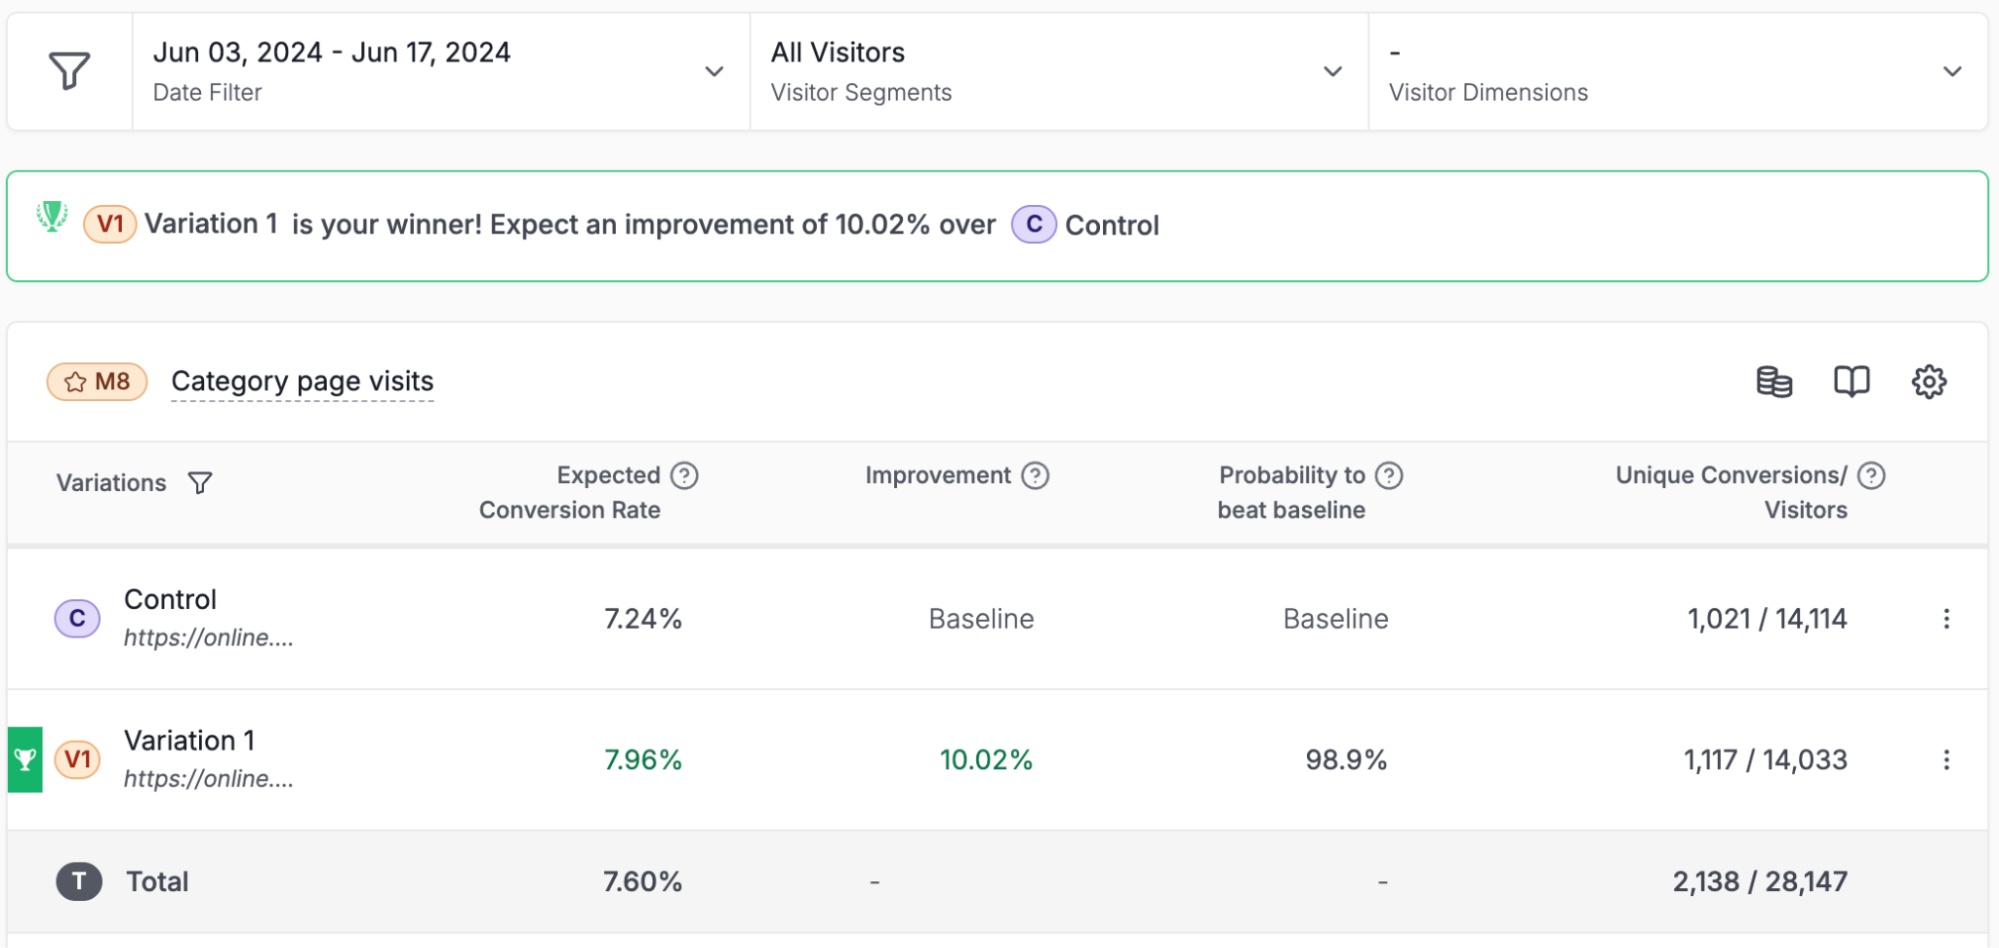Image resolution: width=1999 pixels, height=948 pixels.
Task: Expand the Visitor Segments dropdown
Action: (x=1332, y=71)
